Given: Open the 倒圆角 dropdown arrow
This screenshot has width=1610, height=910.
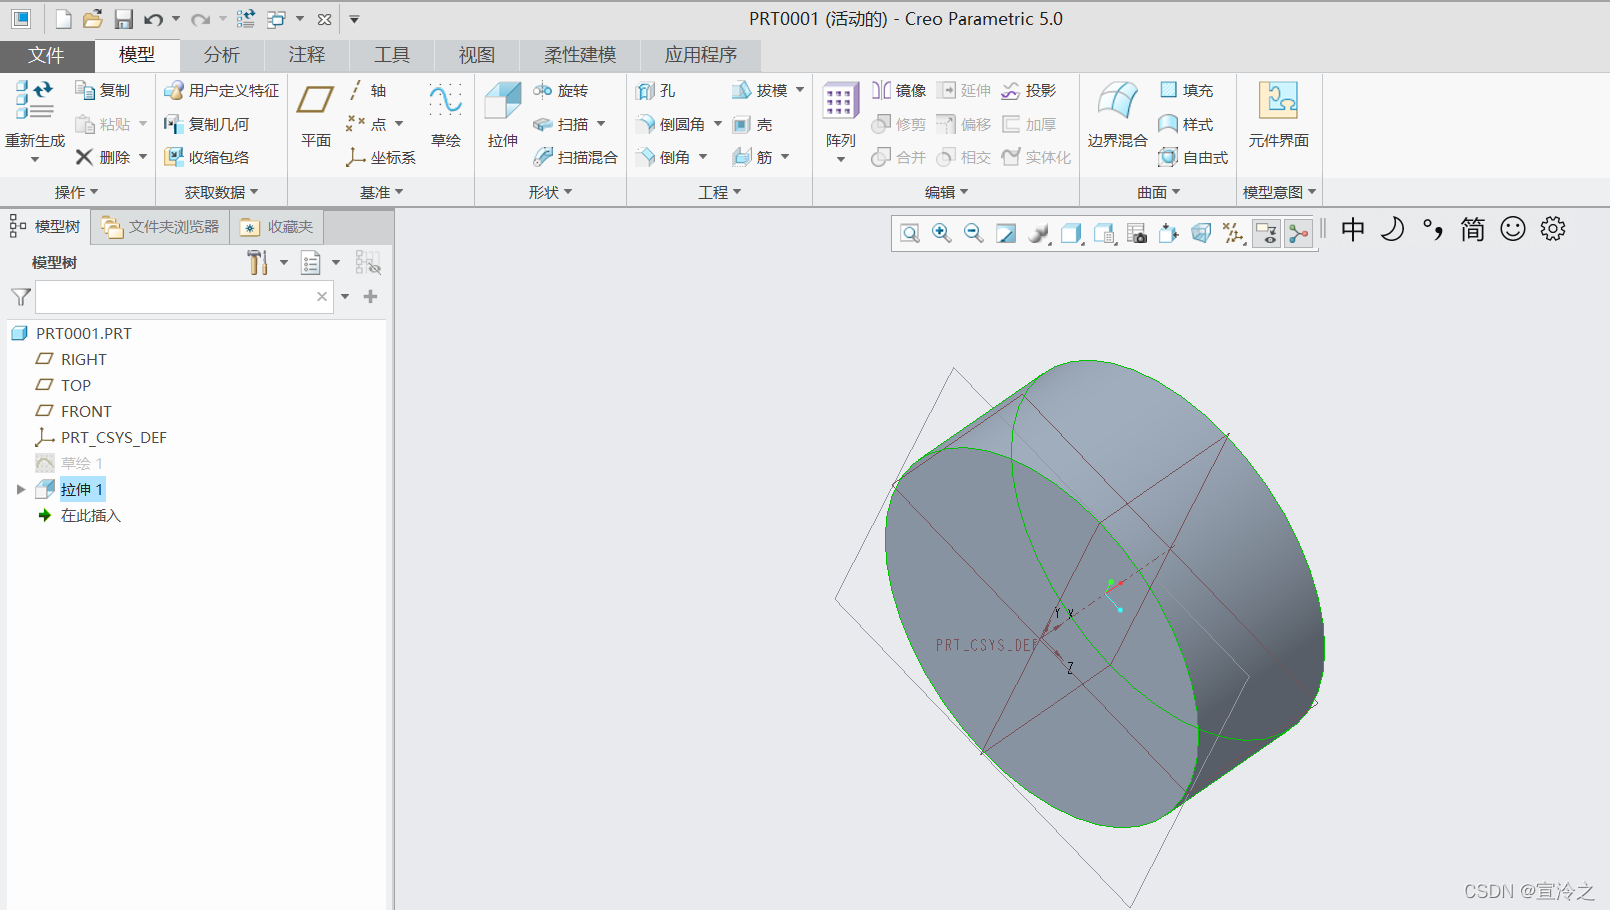Looking at the screenshot, I should (x=718, y=124).
